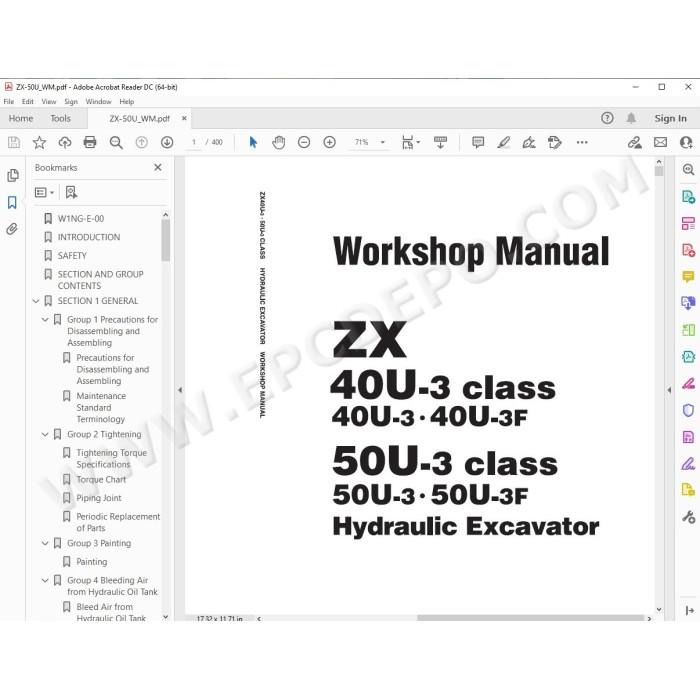700x700 pixels.
Task: Open the find text magnifier
Action: pyautogui.click(x=116, y=142)
